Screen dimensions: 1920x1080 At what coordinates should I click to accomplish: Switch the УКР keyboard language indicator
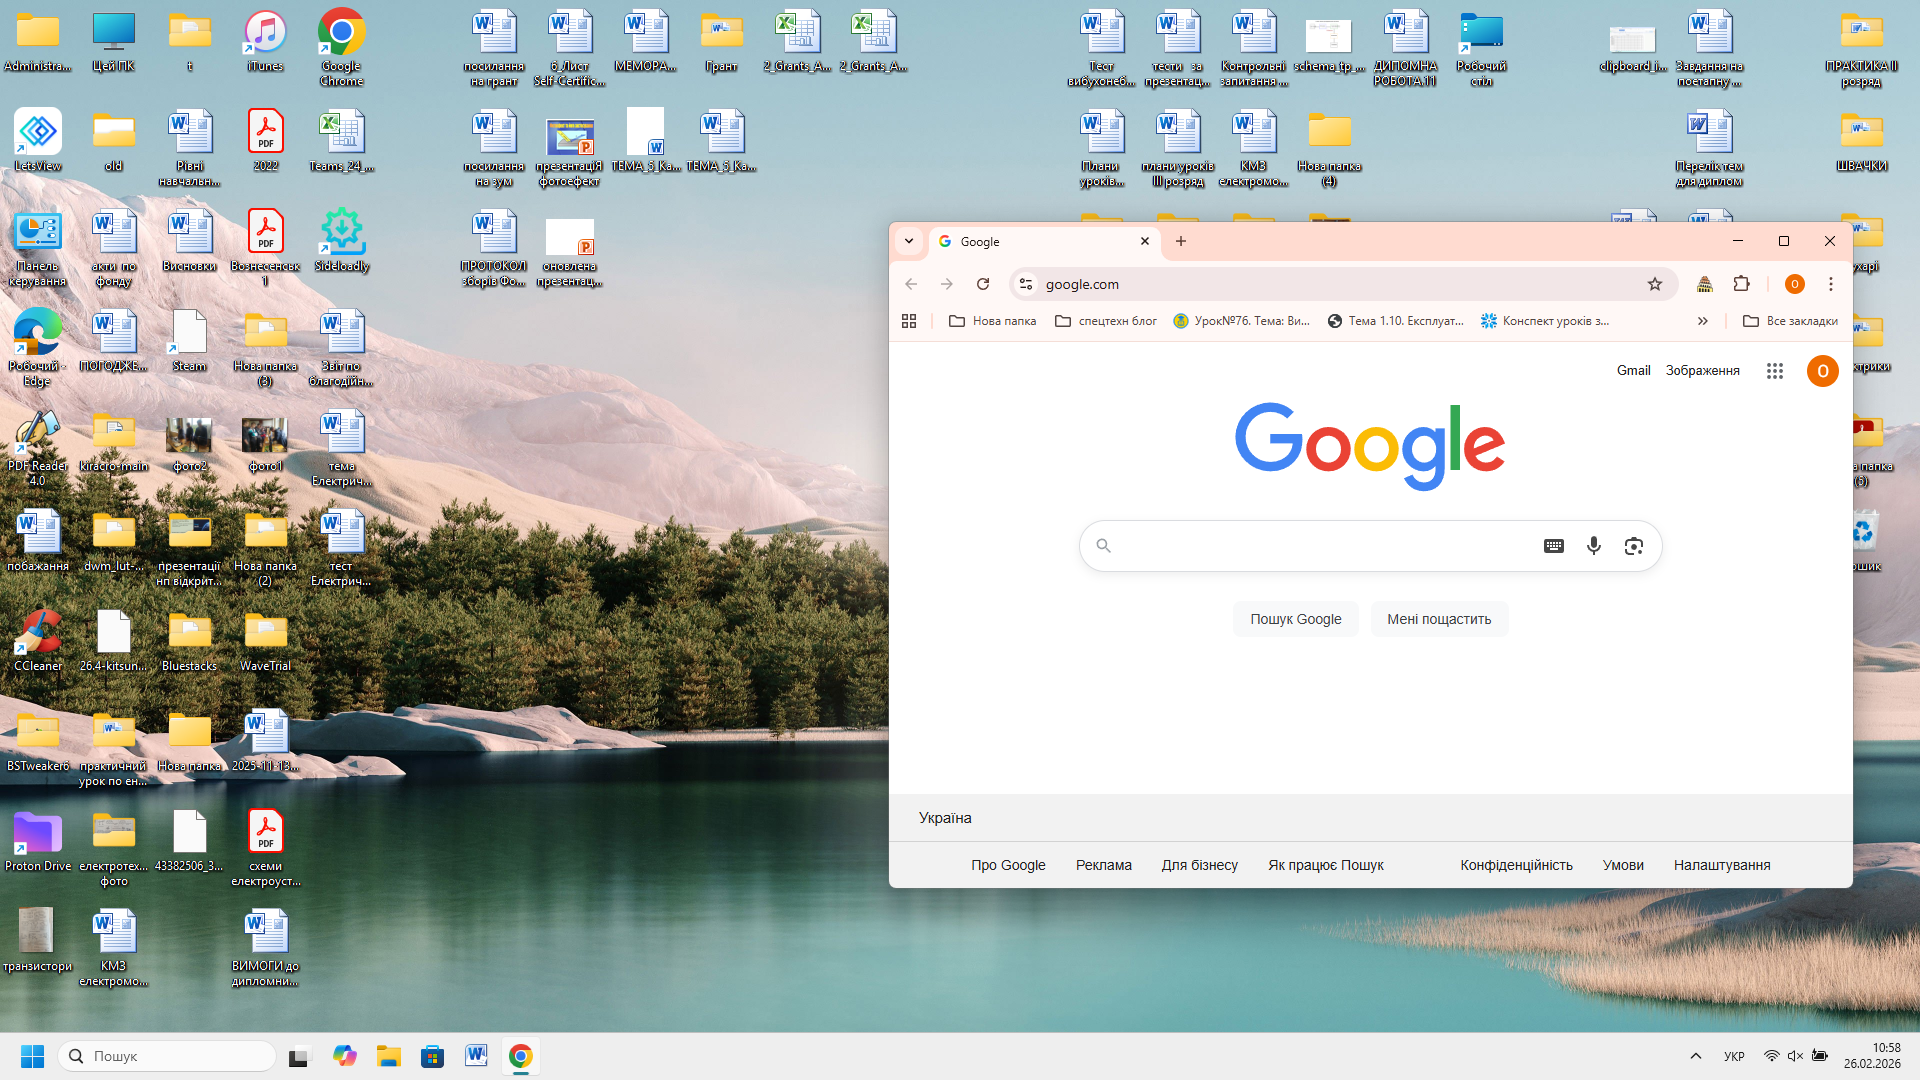1734,1056
